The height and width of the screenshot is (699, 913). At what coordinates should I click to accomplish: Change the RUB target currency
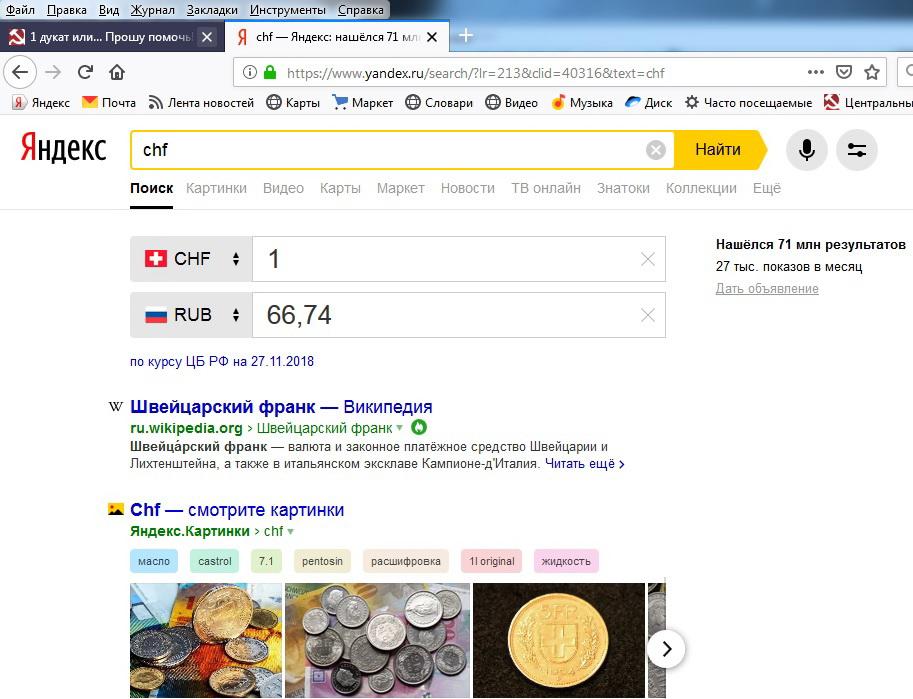(191, 315)
